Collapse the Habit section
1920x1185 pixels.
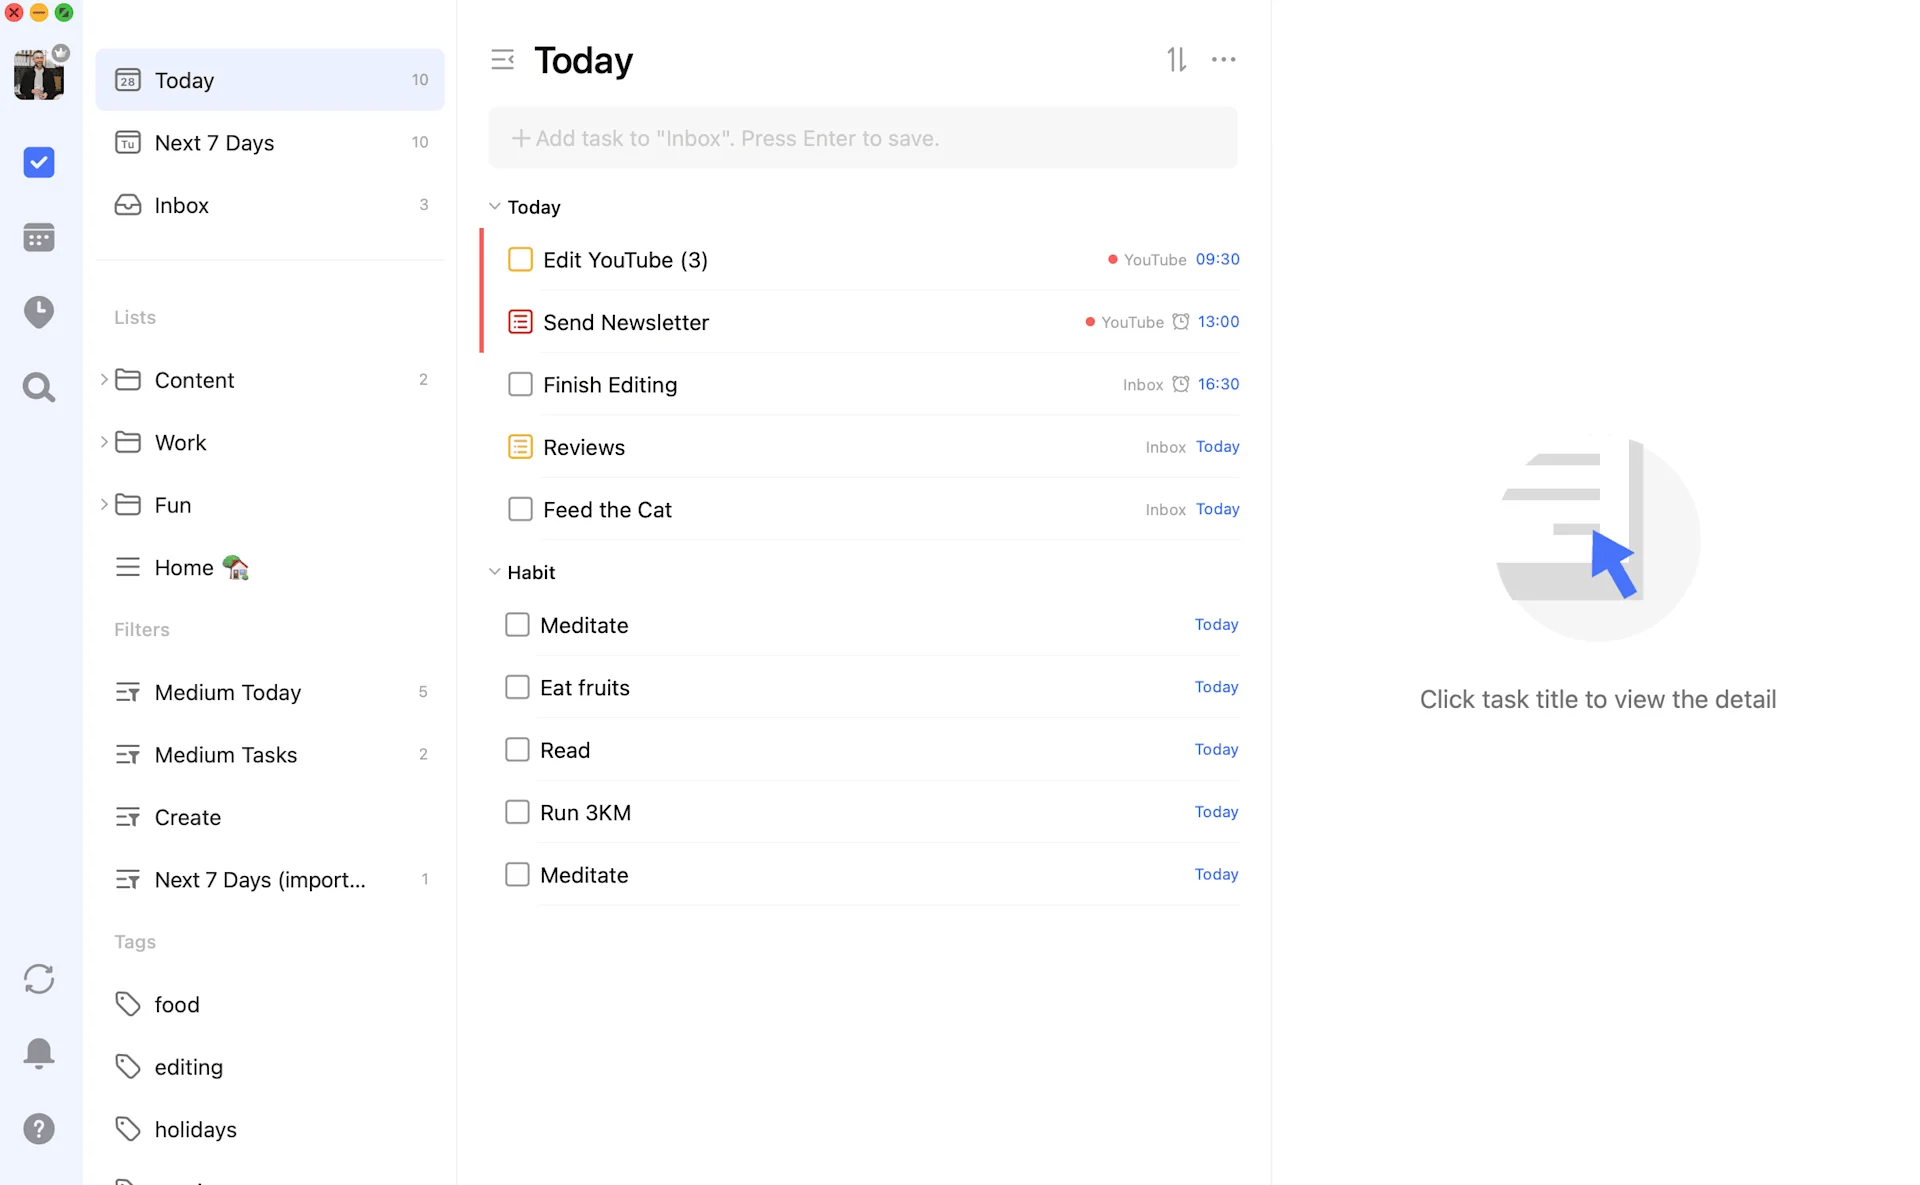[x=495, y=571]
